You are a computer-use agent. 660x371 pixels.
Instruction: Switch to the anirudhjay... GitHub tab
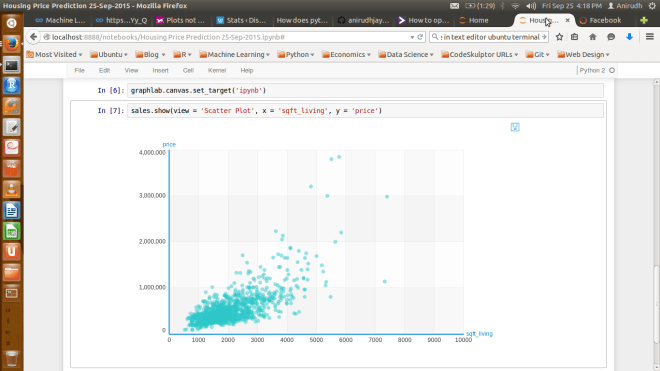click(x=363, y=20)
